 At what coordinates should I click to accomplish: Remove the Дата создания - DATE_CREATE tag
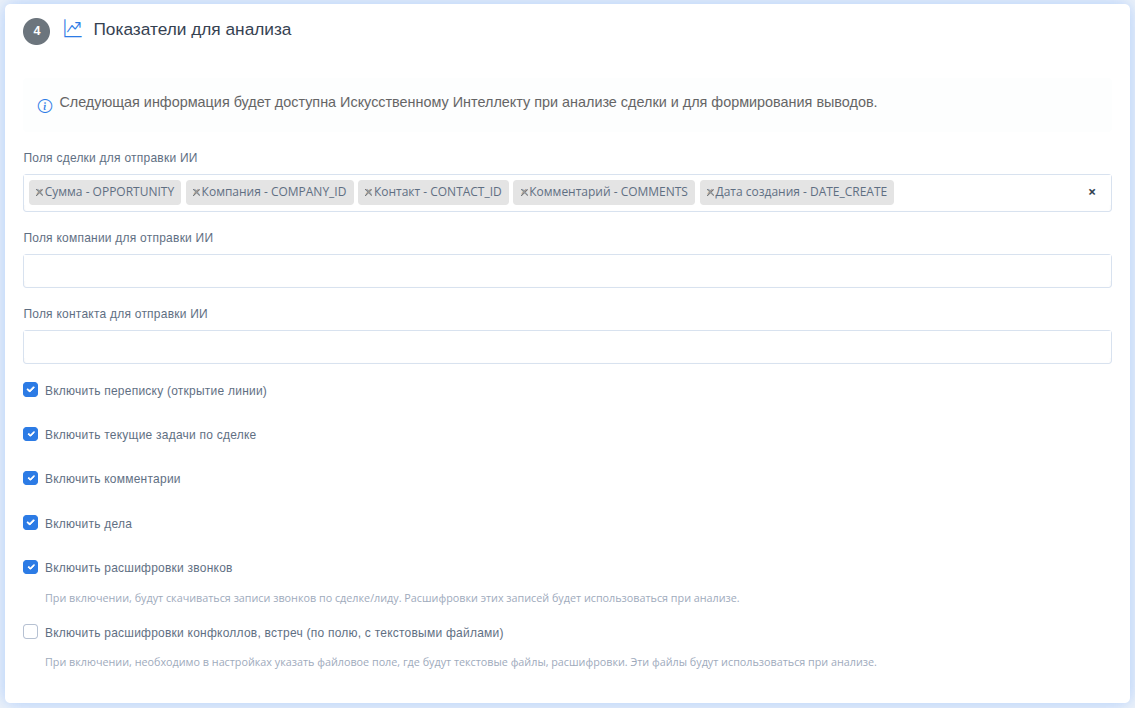710,192
